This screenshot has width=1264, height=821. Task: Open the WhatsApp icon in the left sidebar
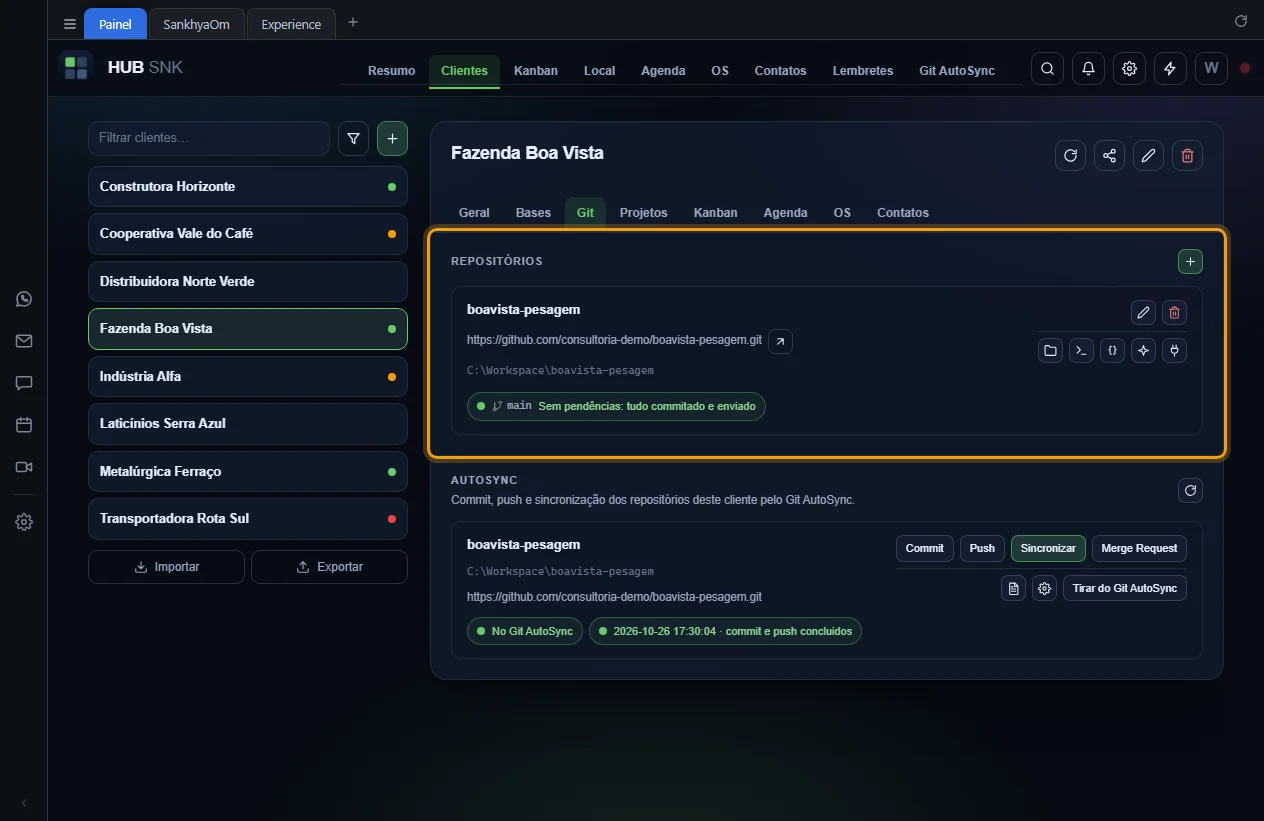24,299
